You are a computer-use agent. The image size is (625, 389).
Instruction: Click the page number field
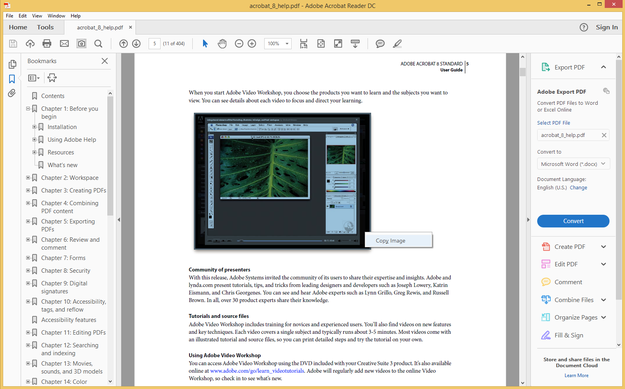(154, 43)
